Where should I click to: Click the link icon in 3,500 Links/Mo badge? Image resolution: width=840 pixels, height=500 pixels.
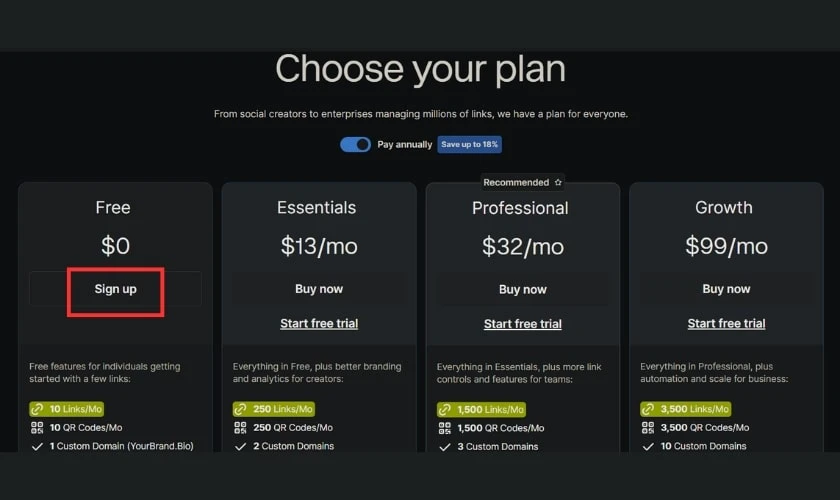[648, 409]
